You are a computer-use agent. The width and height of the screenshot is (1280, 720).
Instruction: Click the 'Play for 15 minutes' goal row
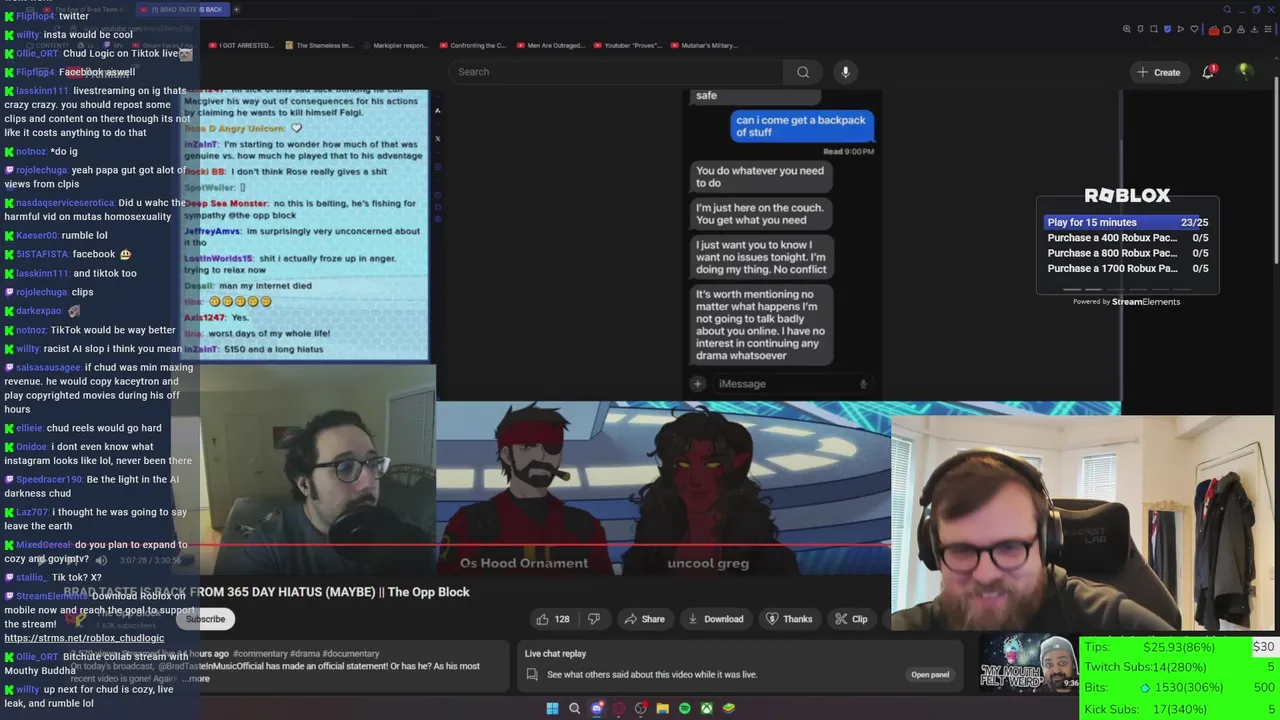tap(1127, 222)
